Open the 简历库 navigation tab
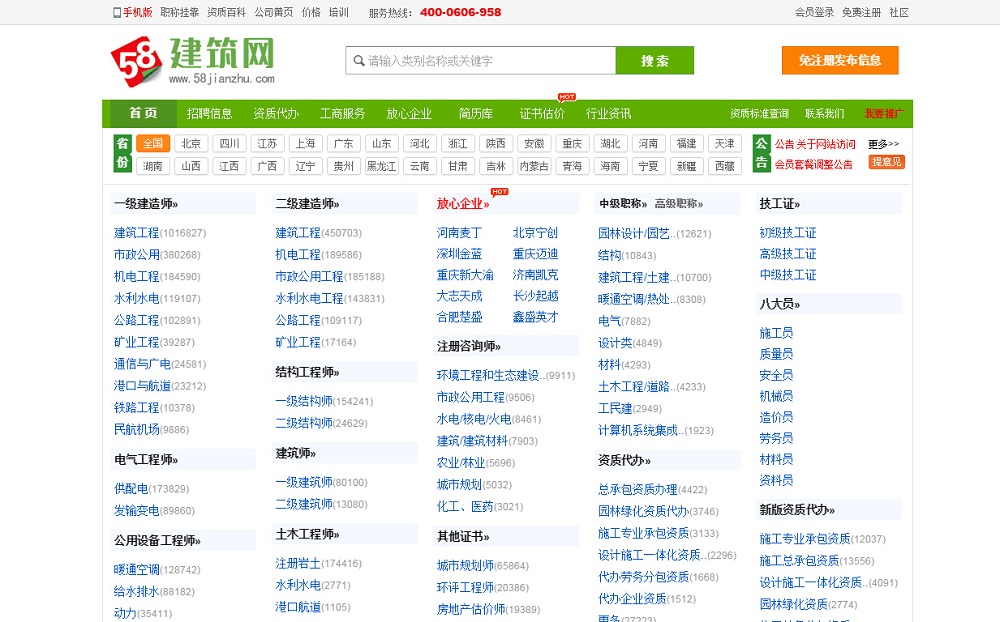1000x622 pixels. tap(476, 114)
